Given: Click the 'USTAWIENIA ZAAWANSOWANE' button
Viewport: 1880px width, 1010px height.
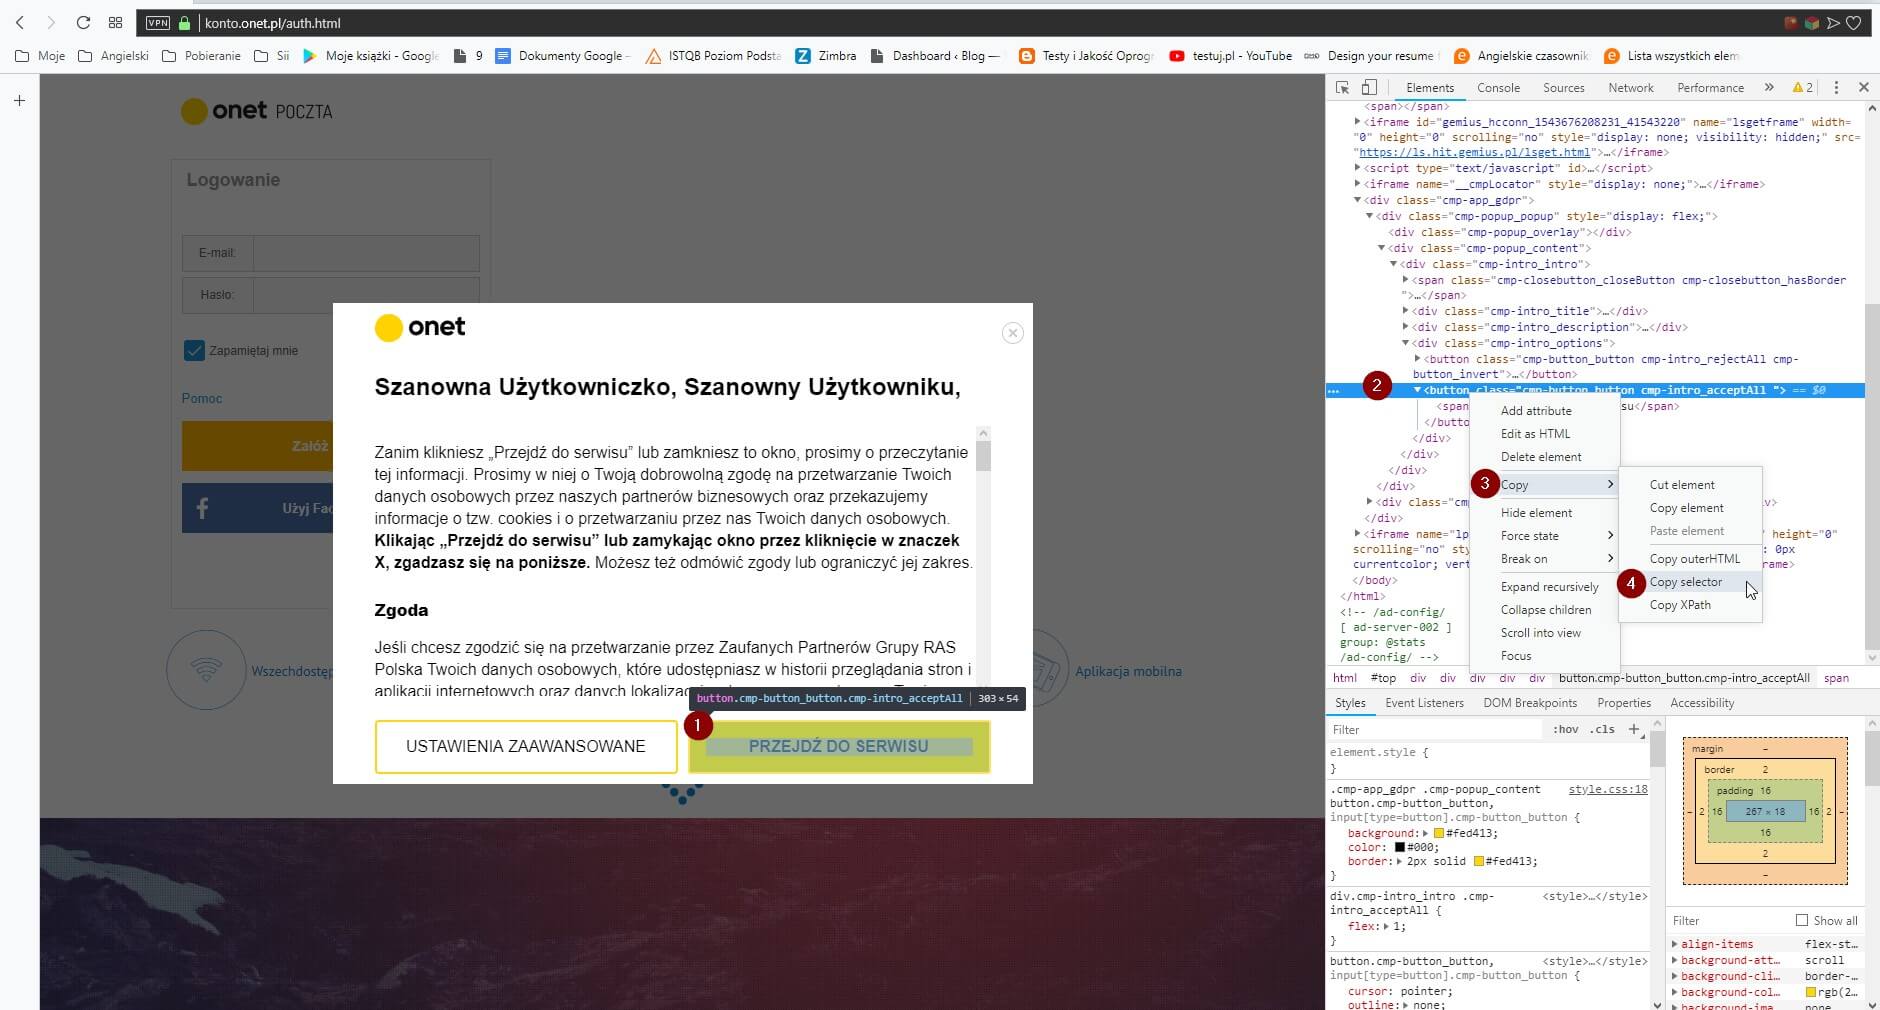Looking at the screenshot, I should 525,746.
